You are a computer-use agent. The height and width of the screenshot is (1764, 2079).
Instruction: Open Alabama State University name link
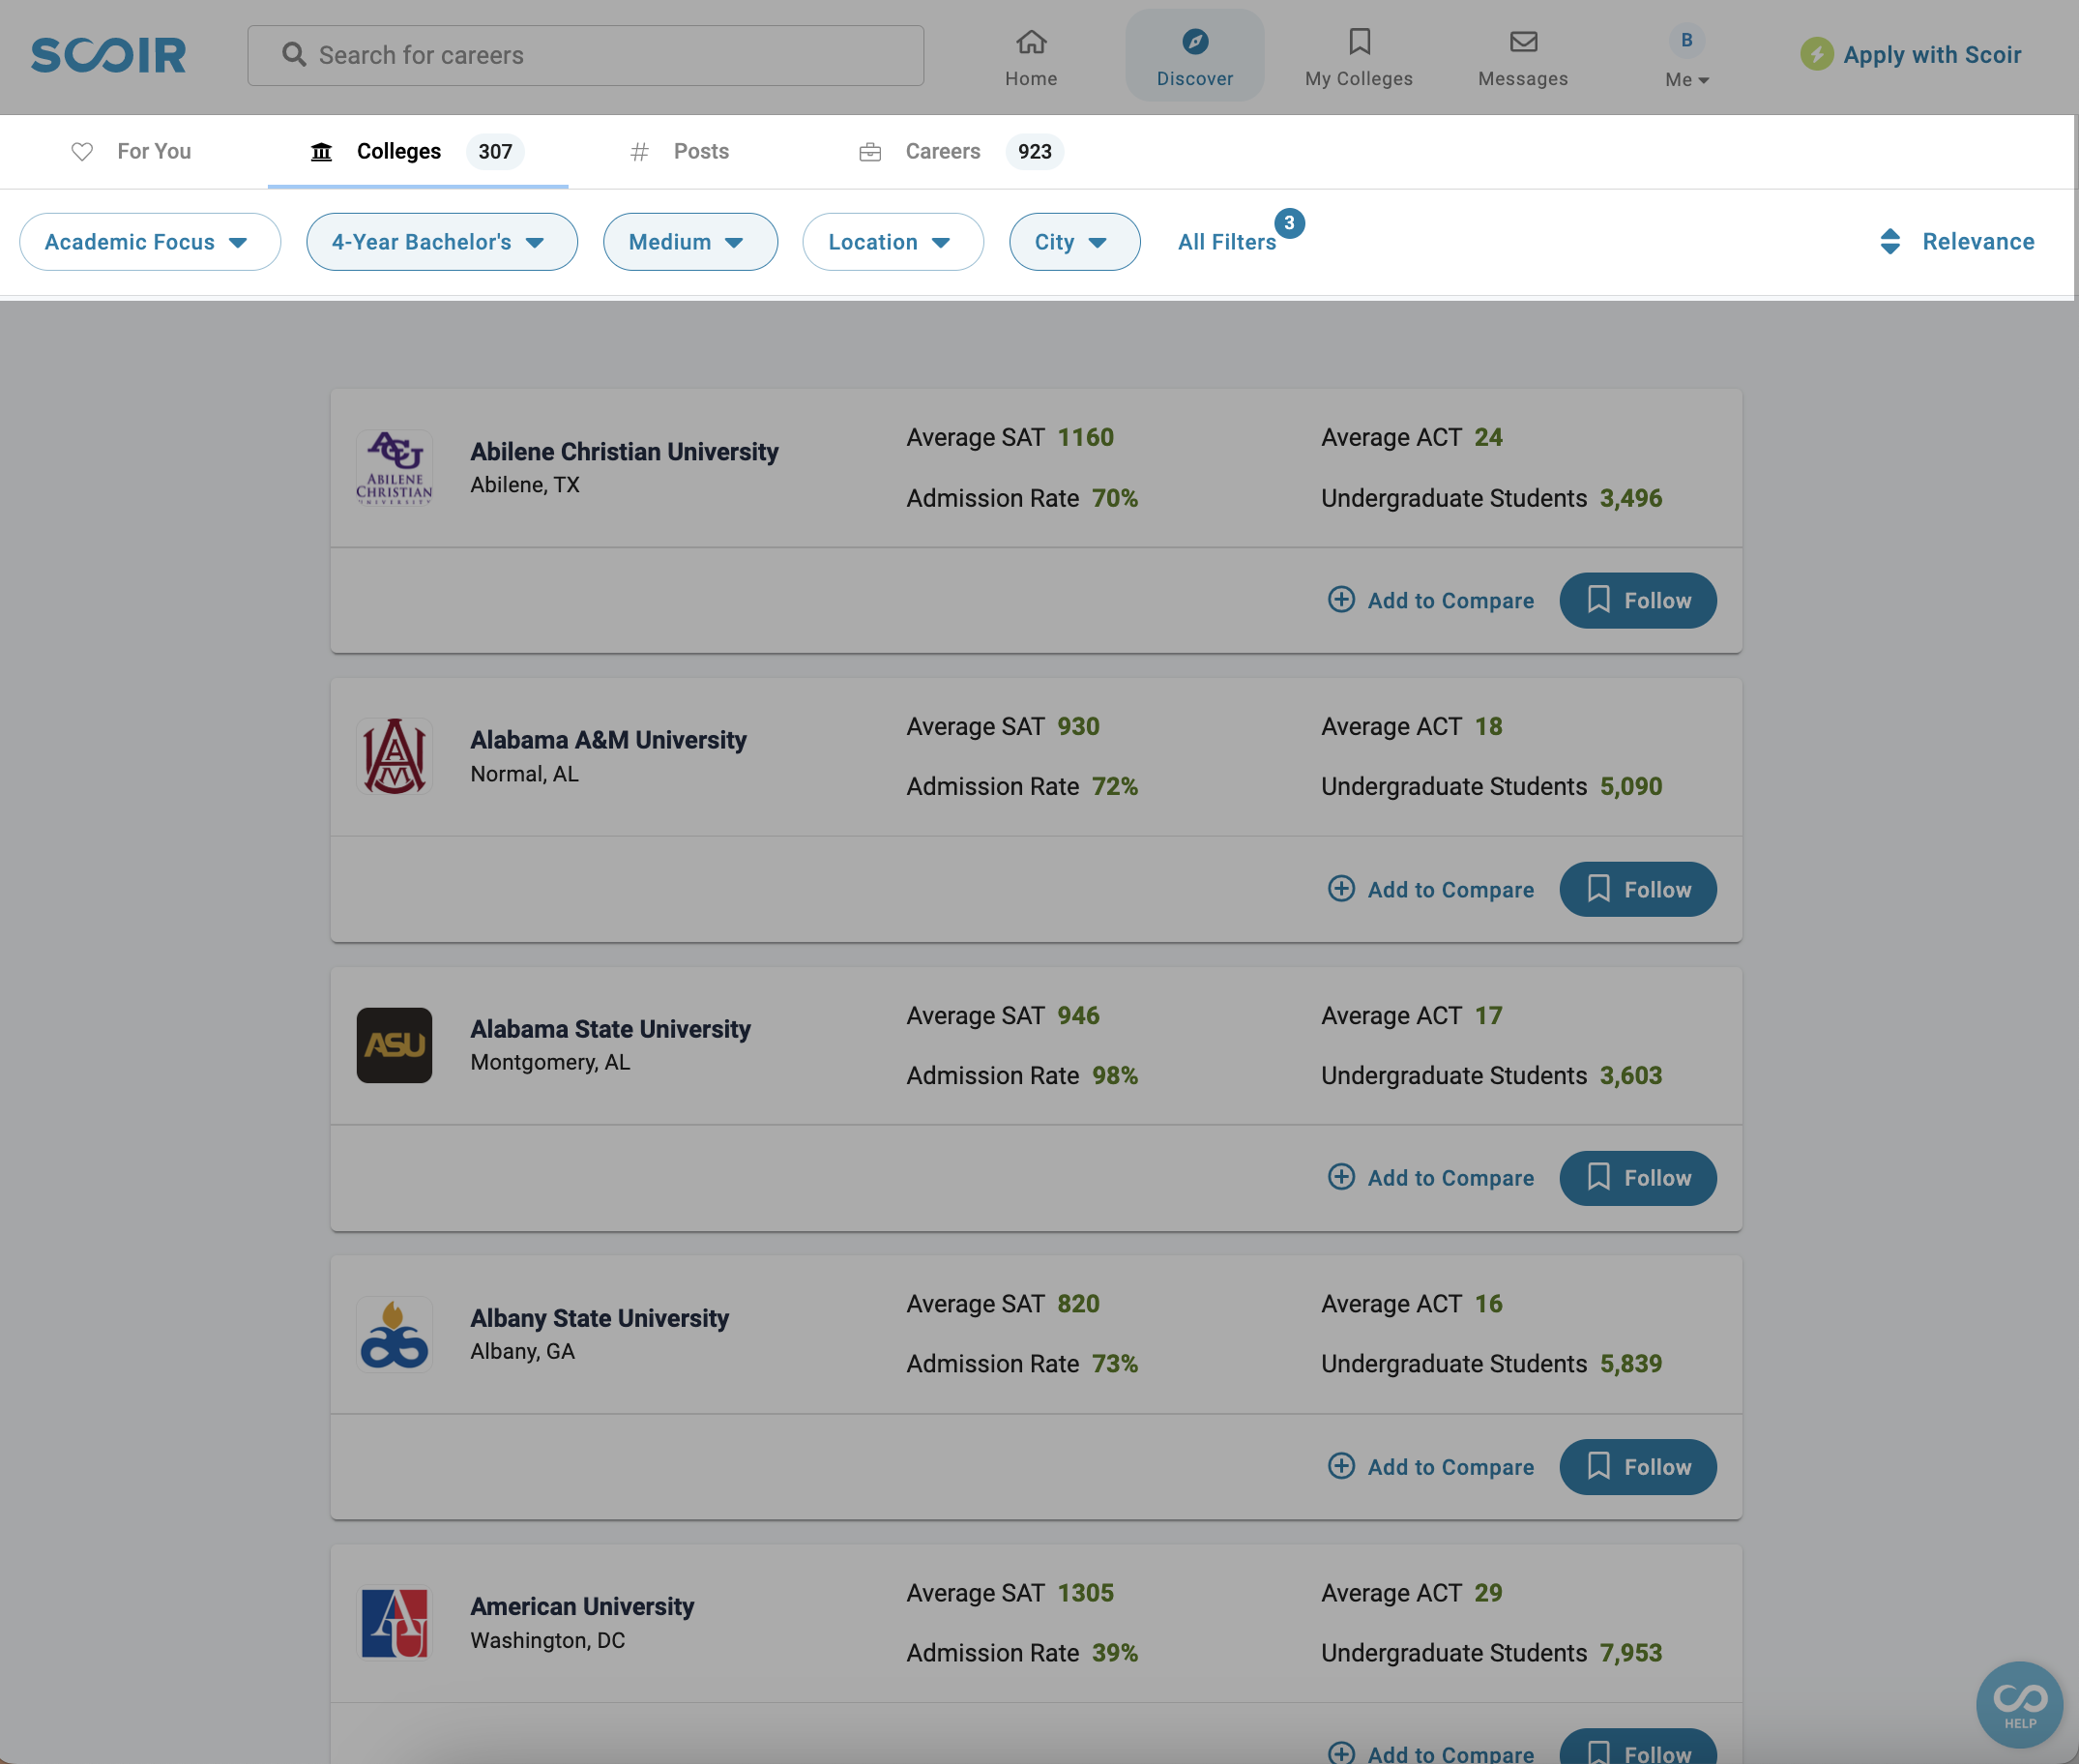pos(610,1028)
